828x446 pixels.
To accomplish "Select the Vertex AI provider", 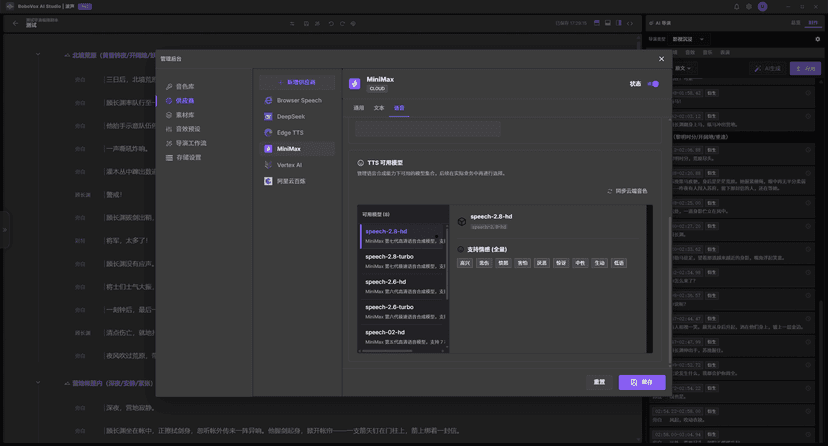I will point(289,165).
